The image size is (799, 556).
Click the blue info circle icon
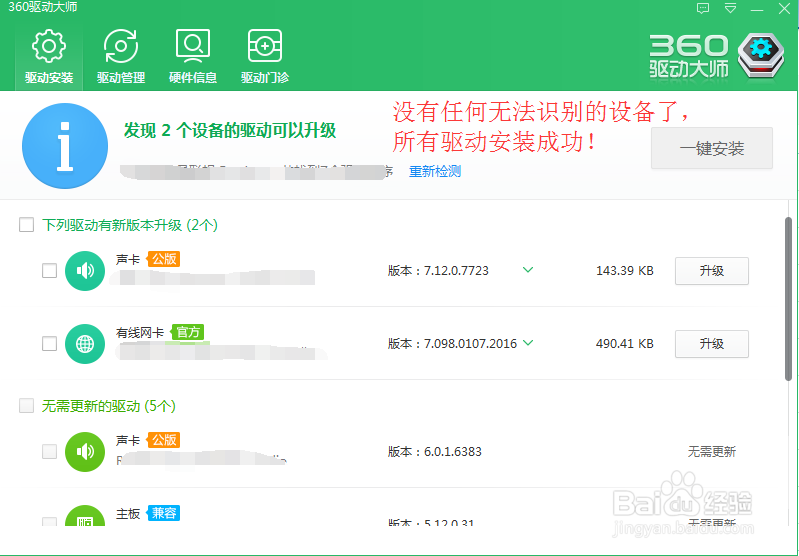[x=65, y=146]
